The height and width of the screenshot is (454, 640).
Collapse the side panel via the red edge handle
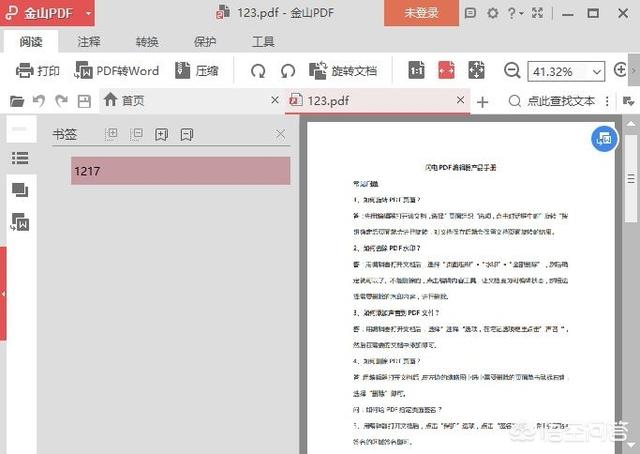3,293
